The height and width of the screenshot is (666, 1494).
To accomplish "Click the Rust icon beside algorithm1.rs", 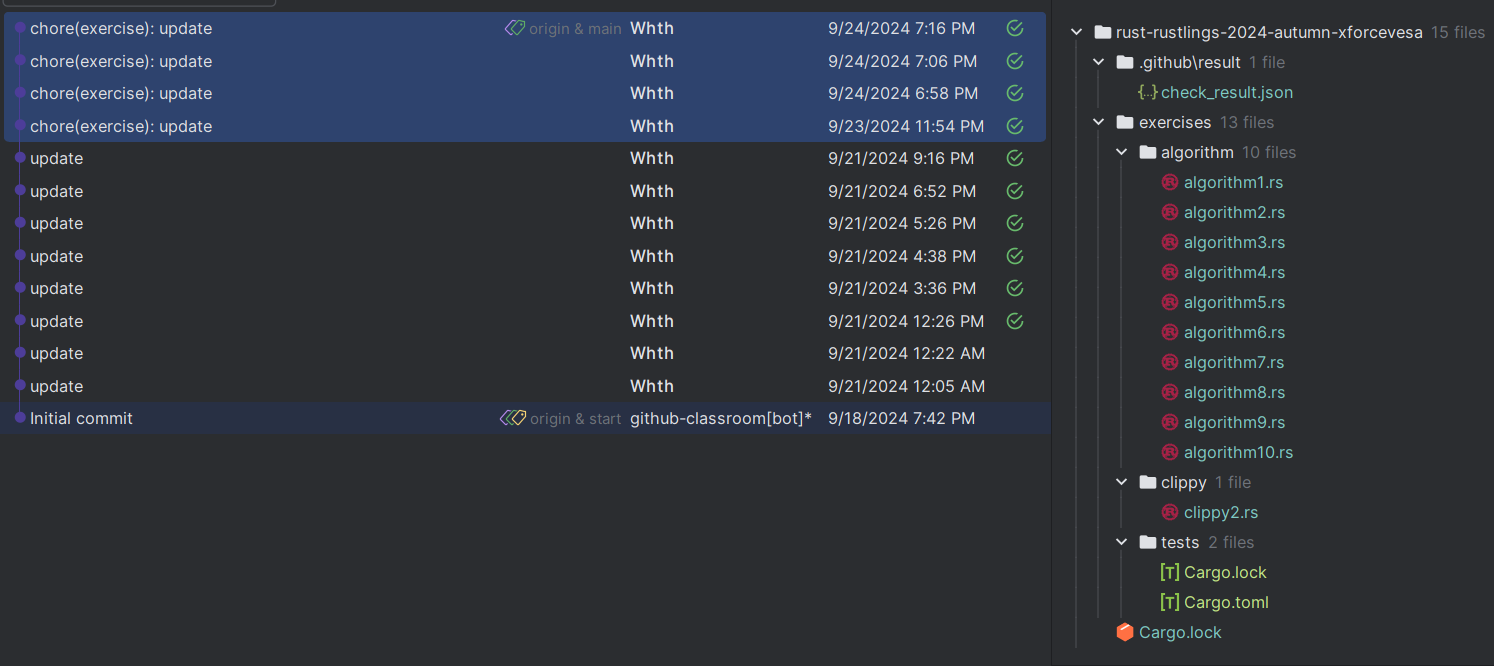I will point(1170,183).
